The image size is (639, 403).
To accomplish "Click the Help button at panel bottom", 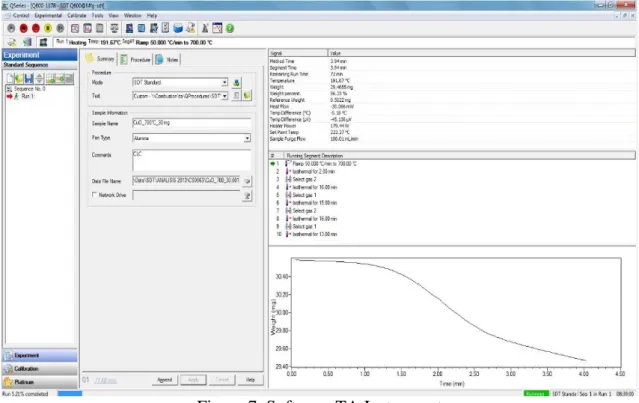I will click(250, 380).
